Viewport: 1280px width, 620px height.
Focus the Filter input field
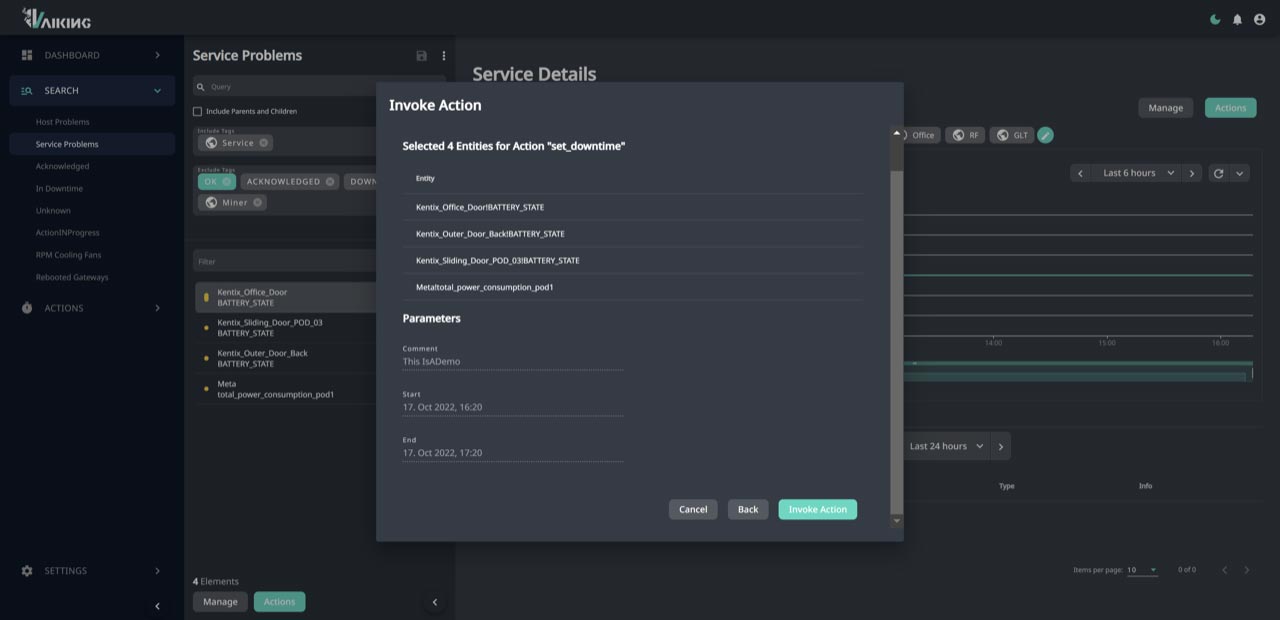click(x=285, y=261)
